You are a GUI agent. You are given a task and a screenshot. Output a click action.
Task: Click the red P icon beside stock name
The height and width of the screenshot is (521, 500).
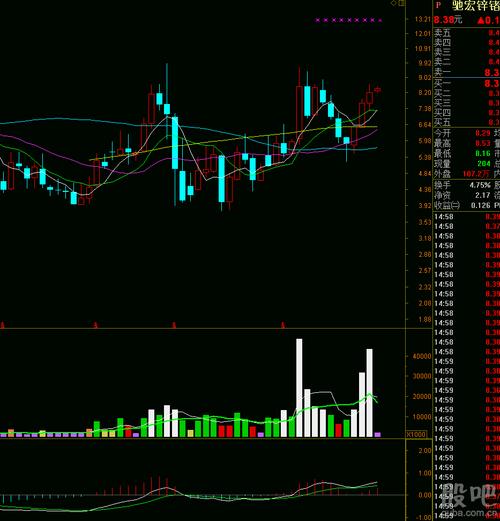tap(438, 5)
